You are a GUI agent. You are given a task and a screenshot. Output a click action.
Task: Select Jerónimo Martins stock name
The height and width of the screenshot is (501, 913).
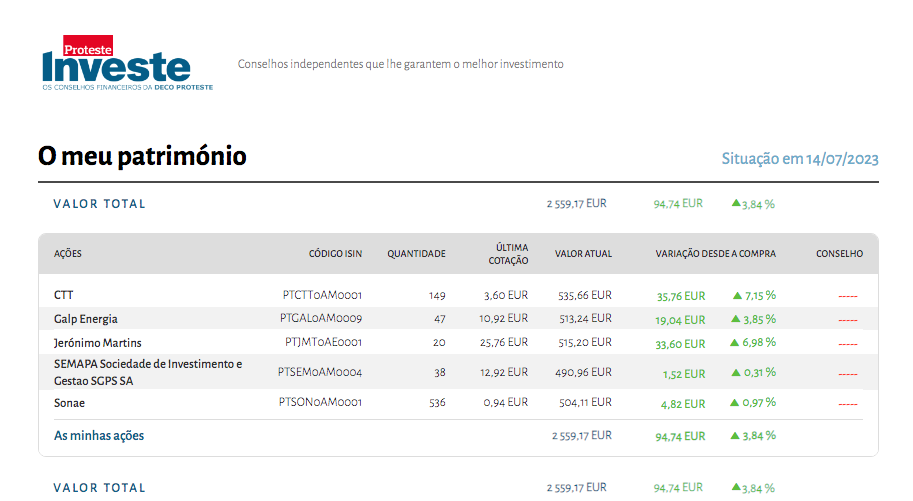(x=98, y=343)
